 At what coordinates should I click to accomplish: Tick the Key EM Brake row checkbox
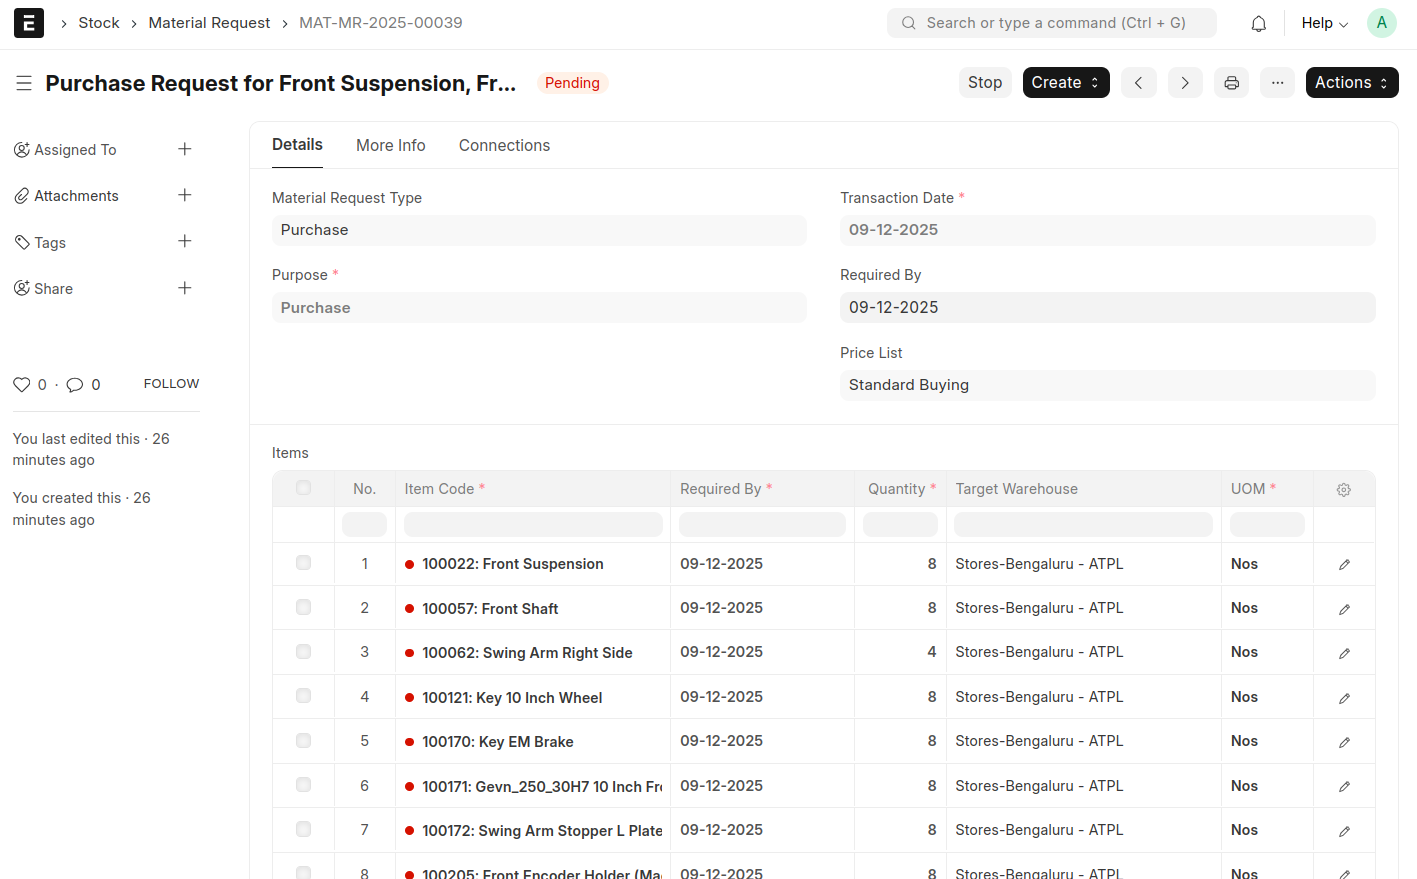click(303, 741)
